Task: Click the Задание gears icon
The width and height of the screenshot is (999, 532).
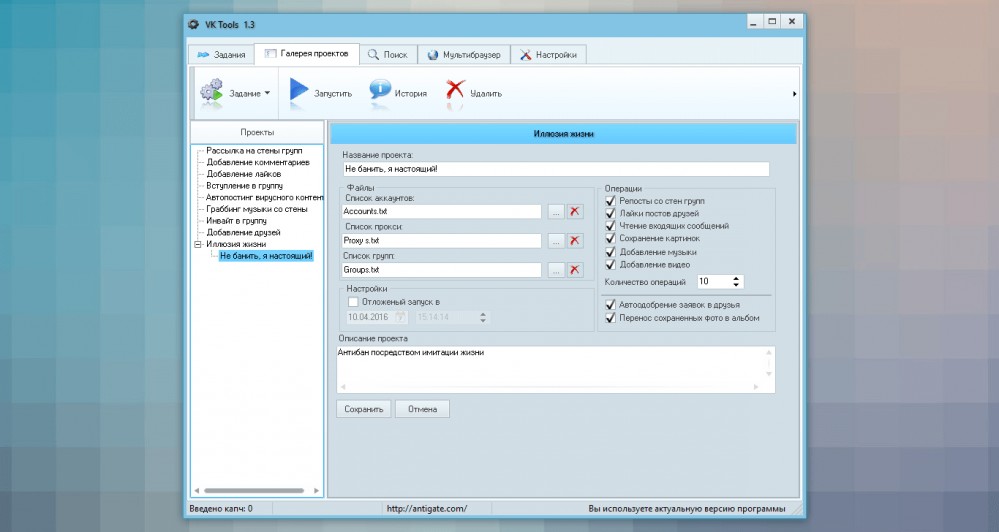Action: pos(212,92)
